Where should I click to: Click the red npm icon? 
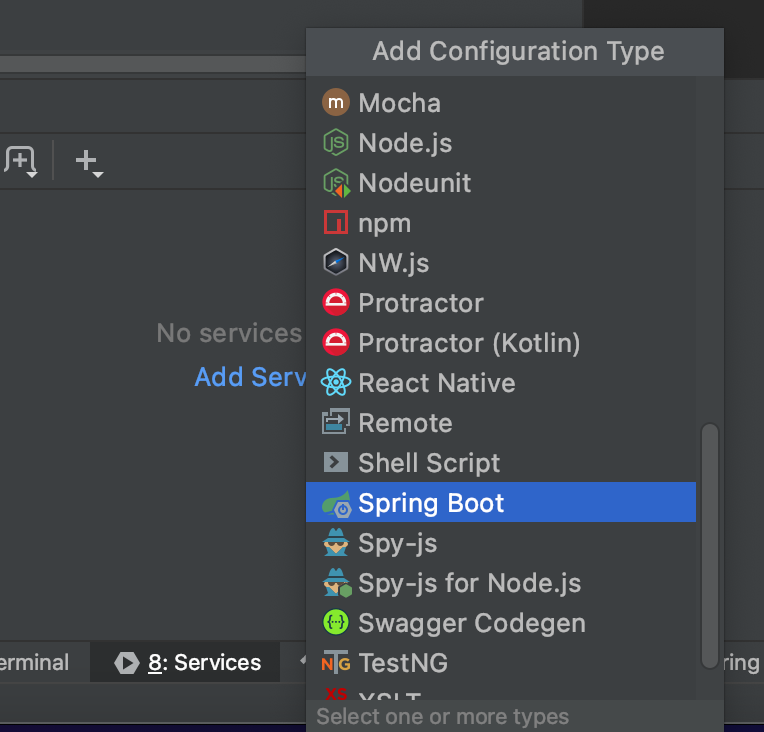pos(335,223)
